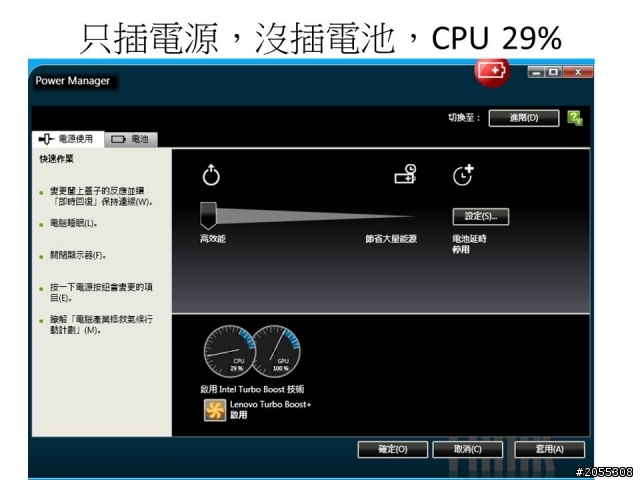Confirm with 確定(O) button

pyautogui.click(x=393, y=449)
